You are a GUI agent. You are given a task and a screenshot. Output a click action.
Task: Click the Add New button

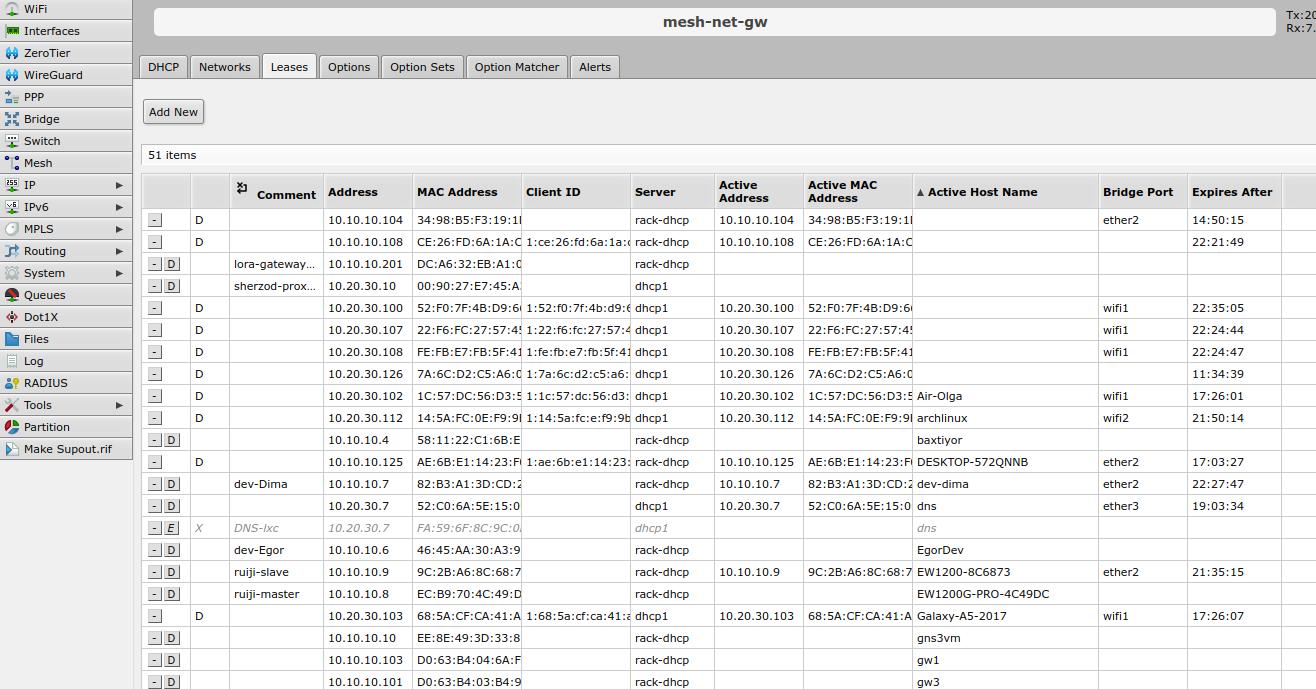point(173,112)
